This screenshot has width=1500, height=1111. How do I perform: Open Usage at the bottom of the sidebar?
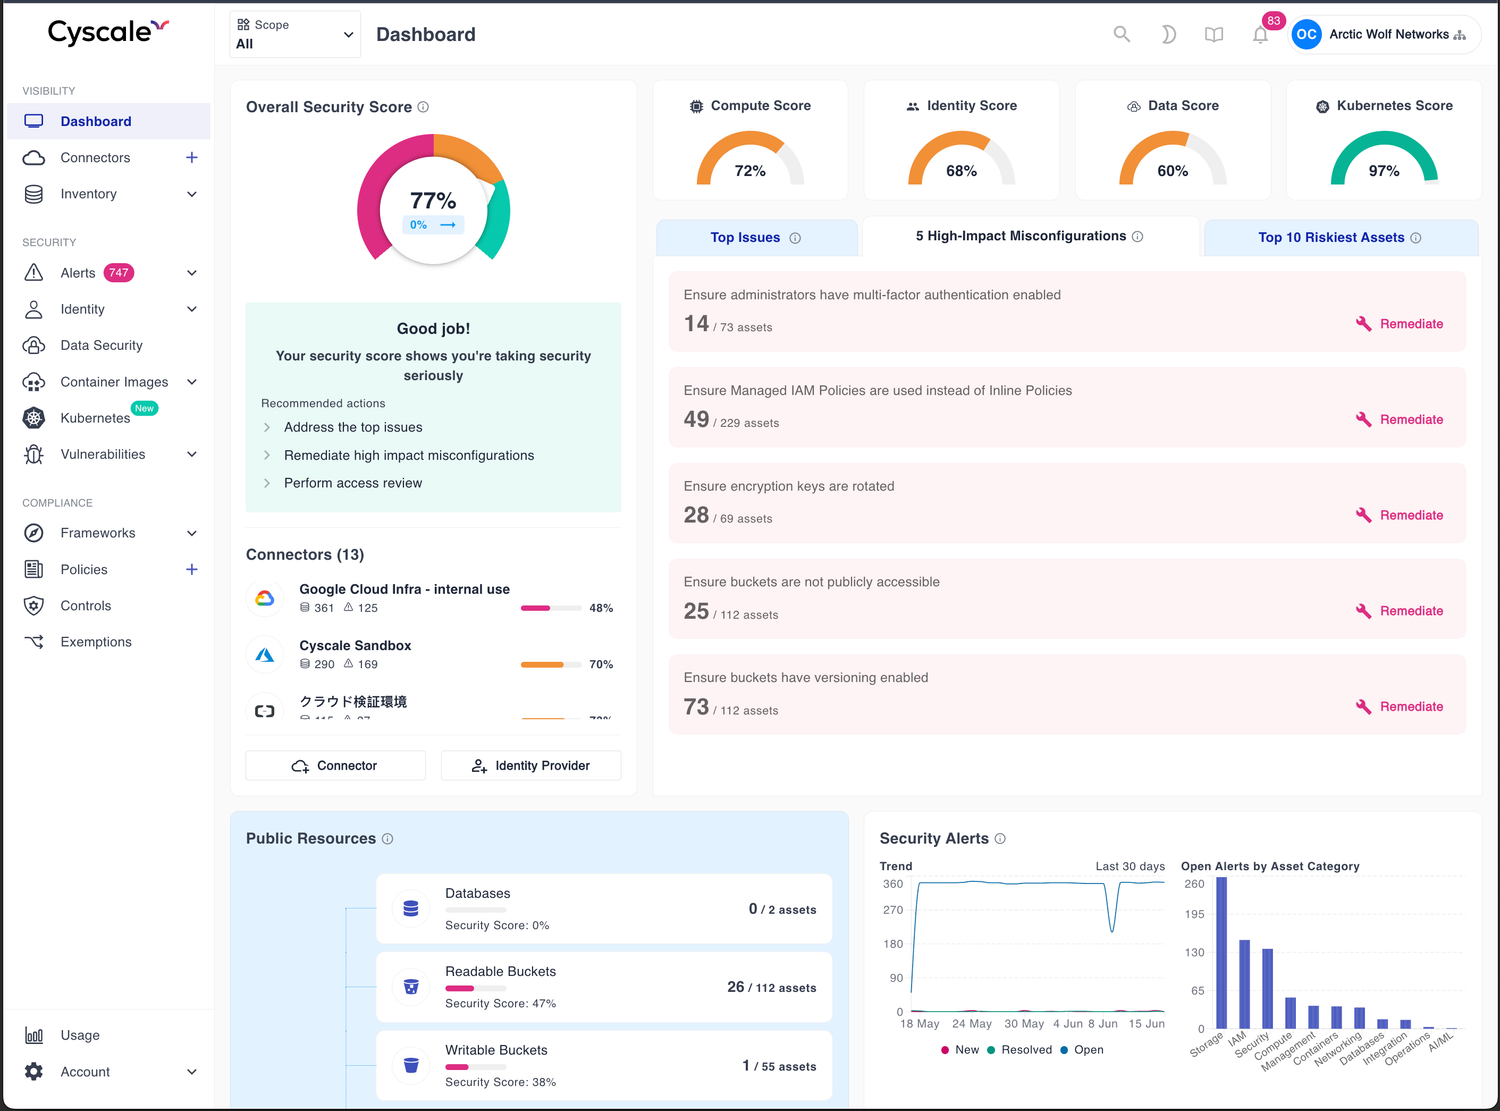pos(80,1035)
